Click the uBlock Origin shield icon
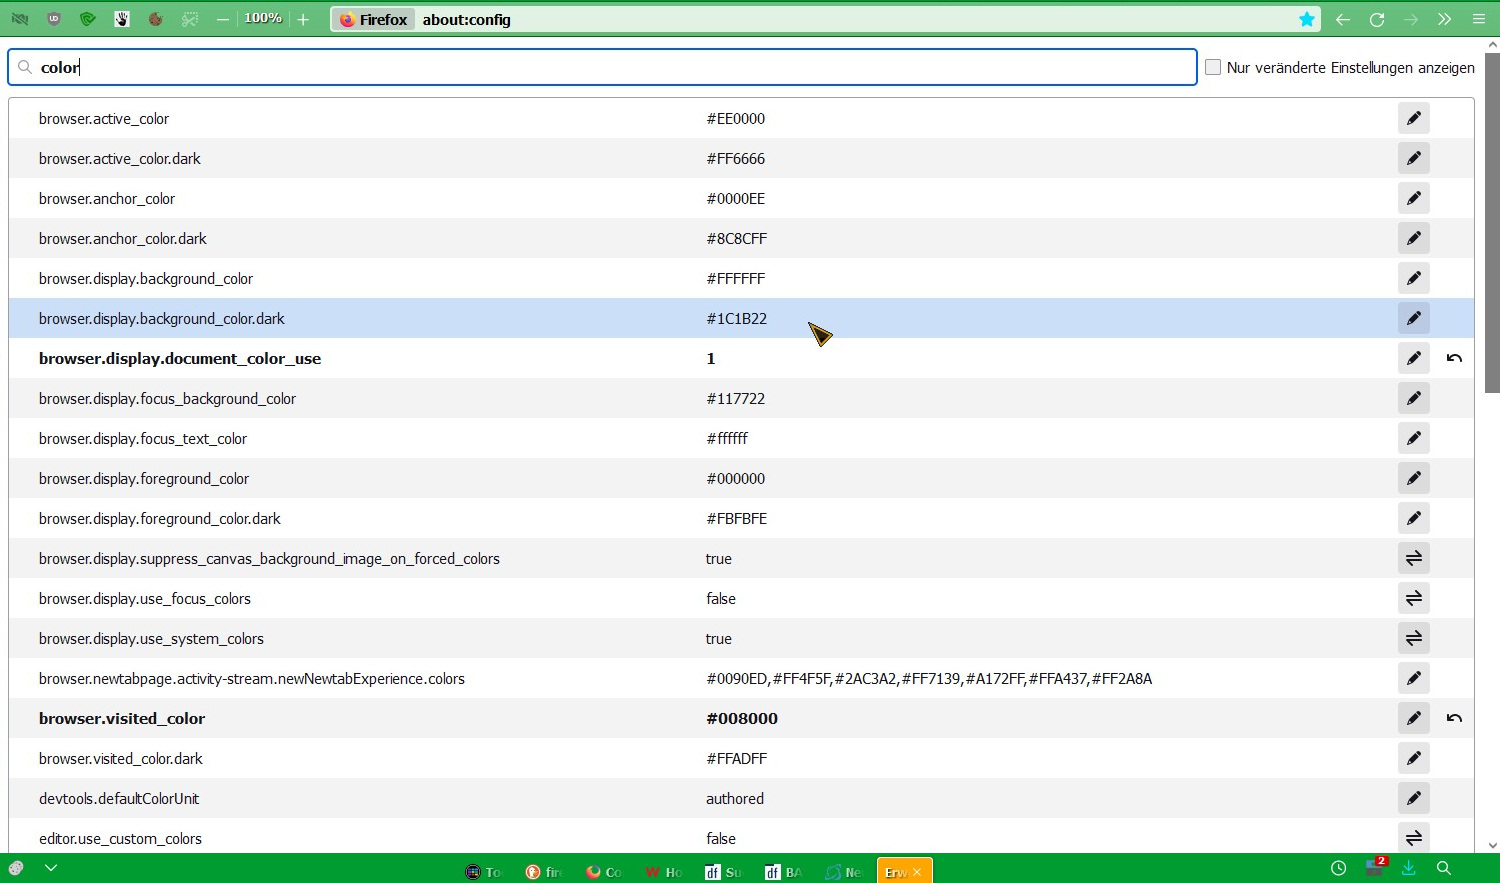This screenshot has height=883, width=1500. point(54,19)
